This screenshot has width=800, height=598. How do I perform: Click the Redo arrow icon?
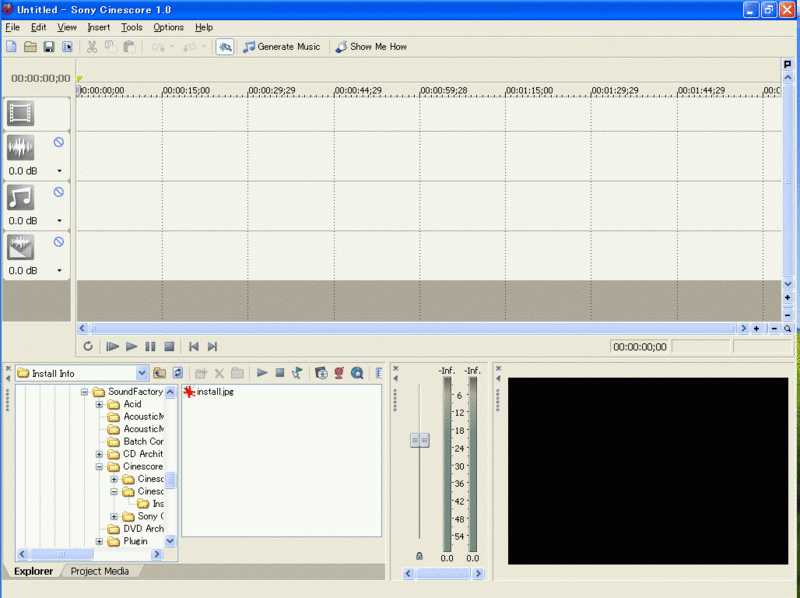point(189,47)
